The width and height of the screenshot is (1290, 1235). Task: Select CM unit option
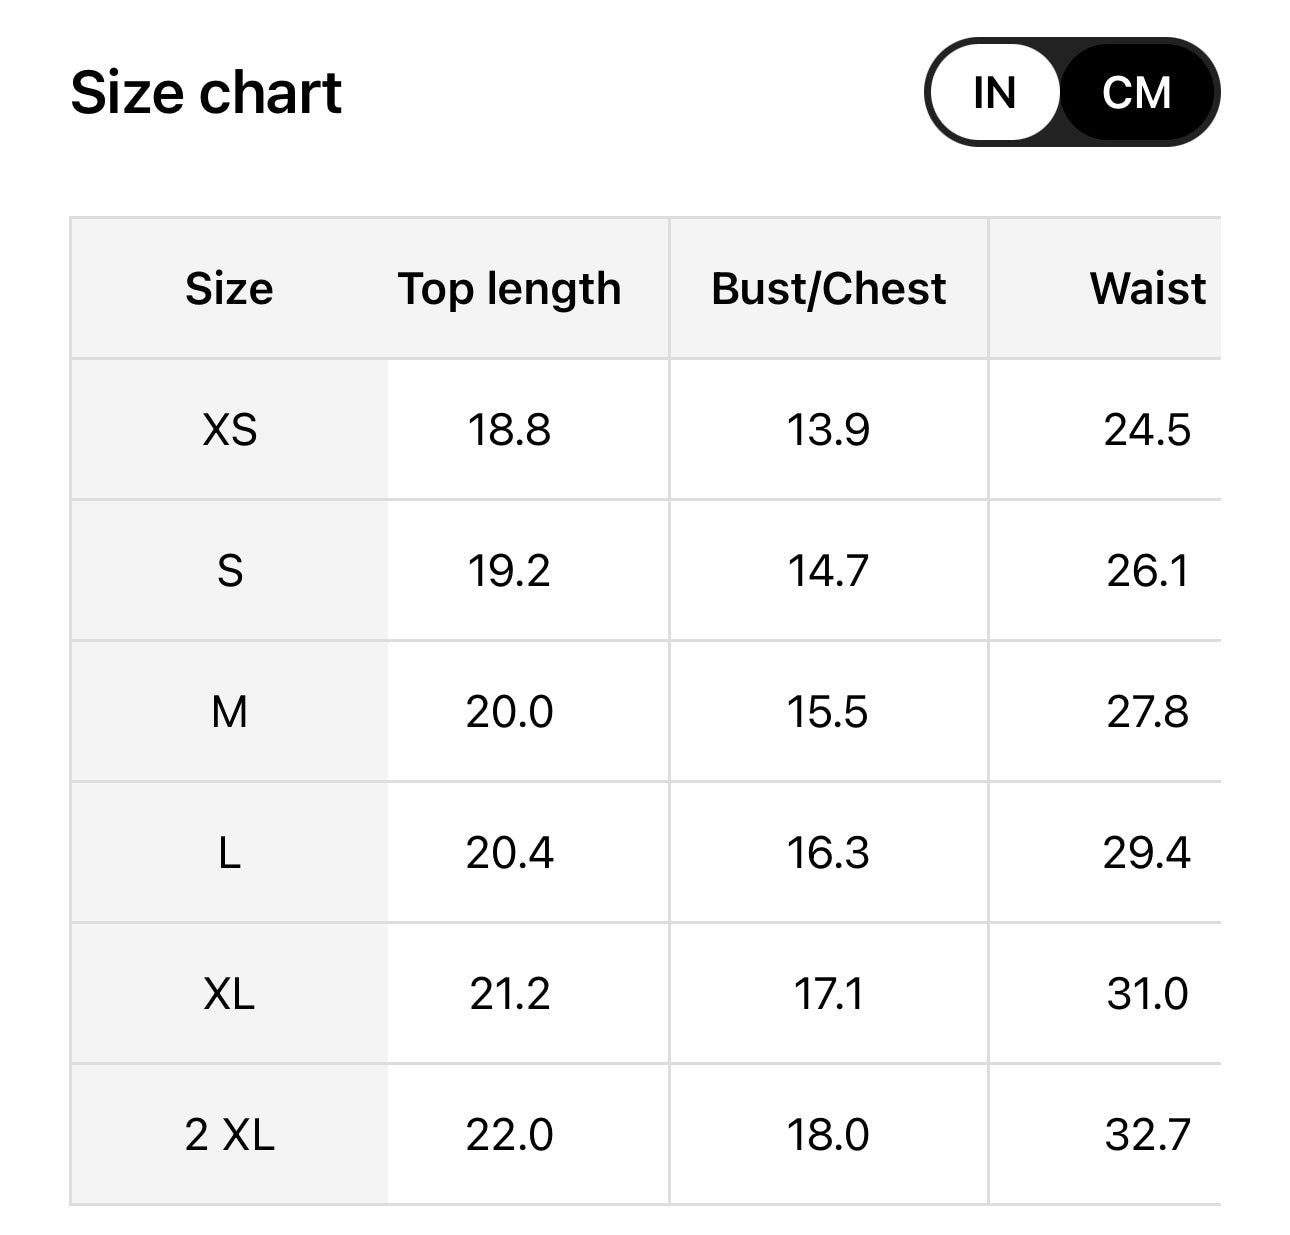pyautogui.click(x=1137, y=92)
